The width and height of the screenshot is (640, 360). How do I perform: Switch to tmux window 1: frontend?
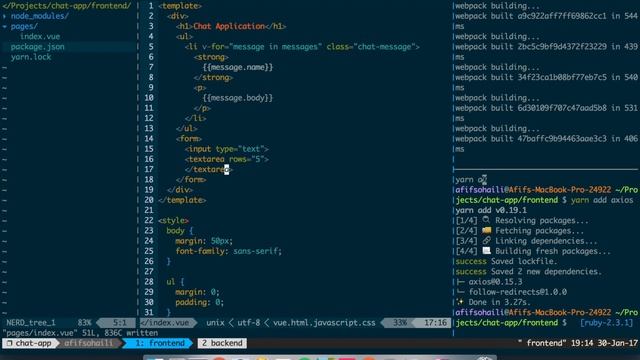coord(160,343)
